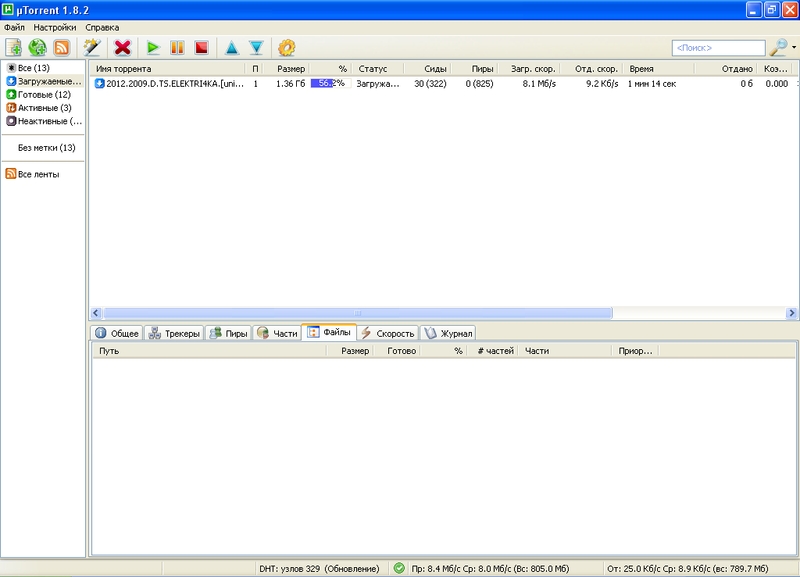
Task: Click horizontal scrollbar left arrow
Action: click(x=95, y=313)
